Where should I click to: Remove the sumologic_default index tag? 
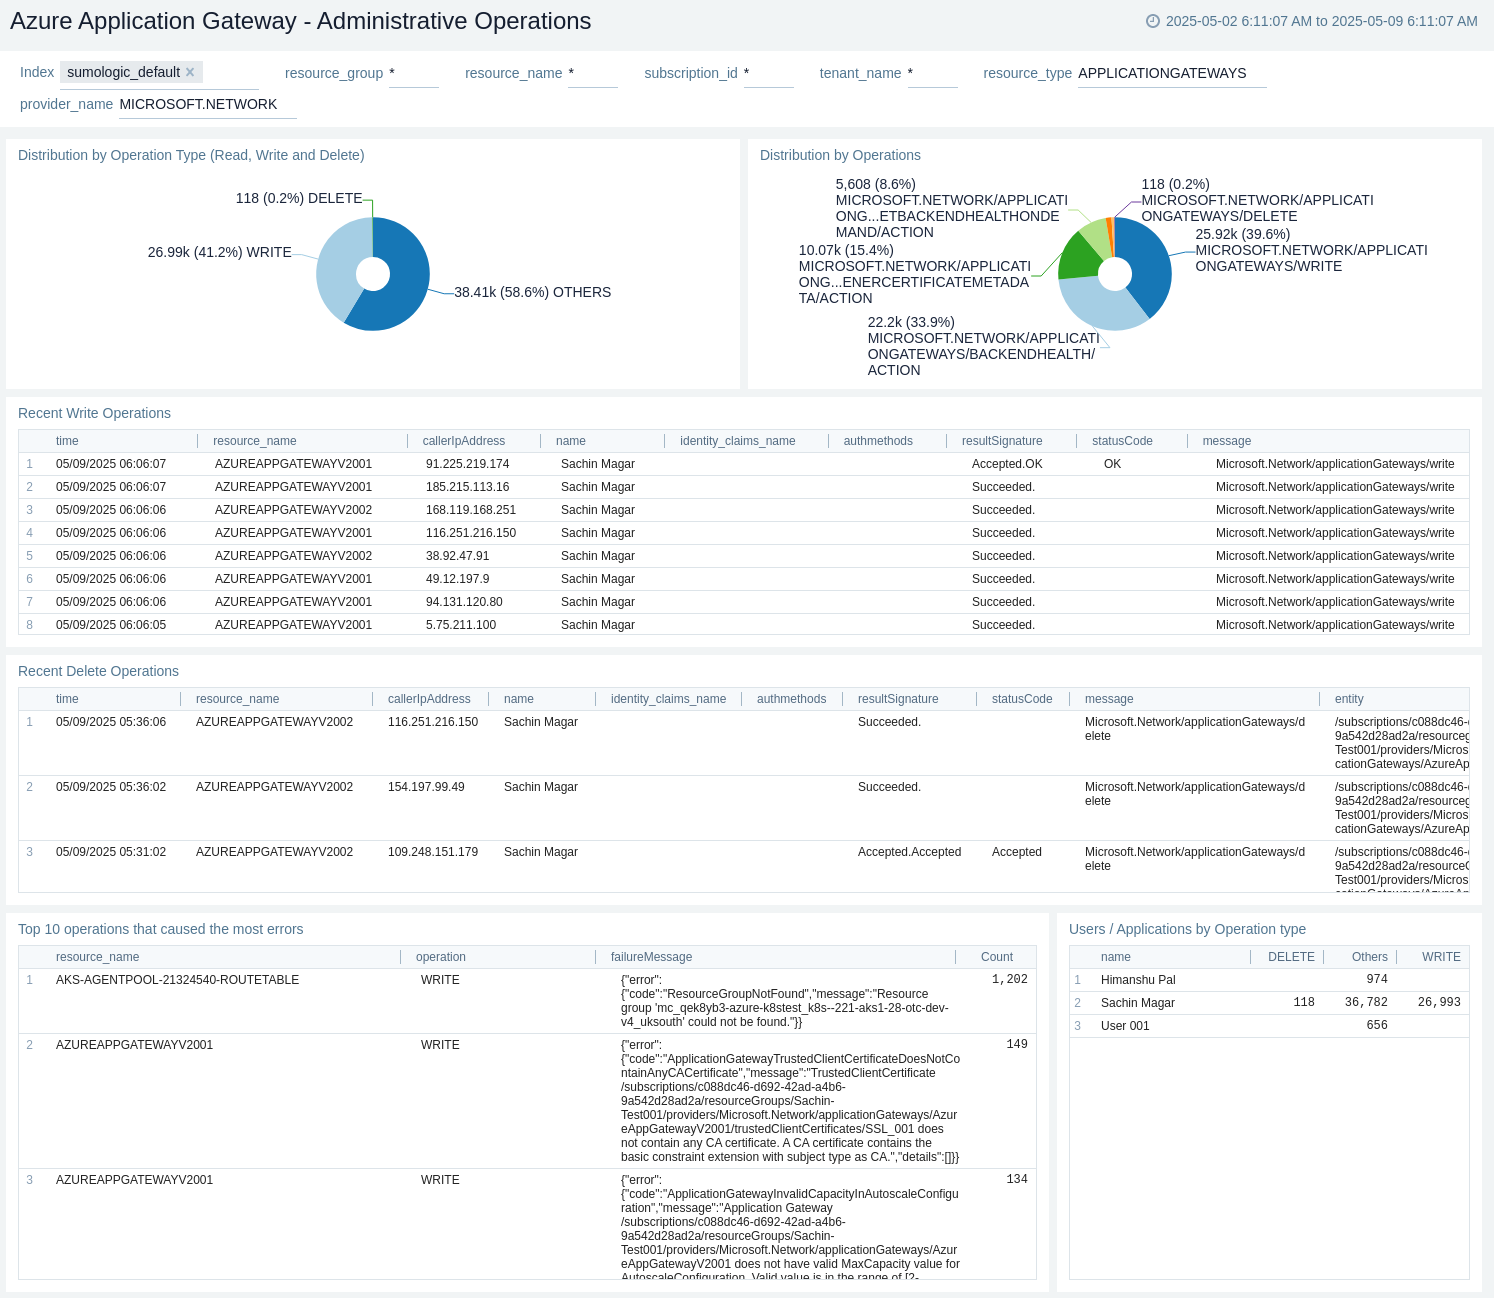(x=190, y=72)
